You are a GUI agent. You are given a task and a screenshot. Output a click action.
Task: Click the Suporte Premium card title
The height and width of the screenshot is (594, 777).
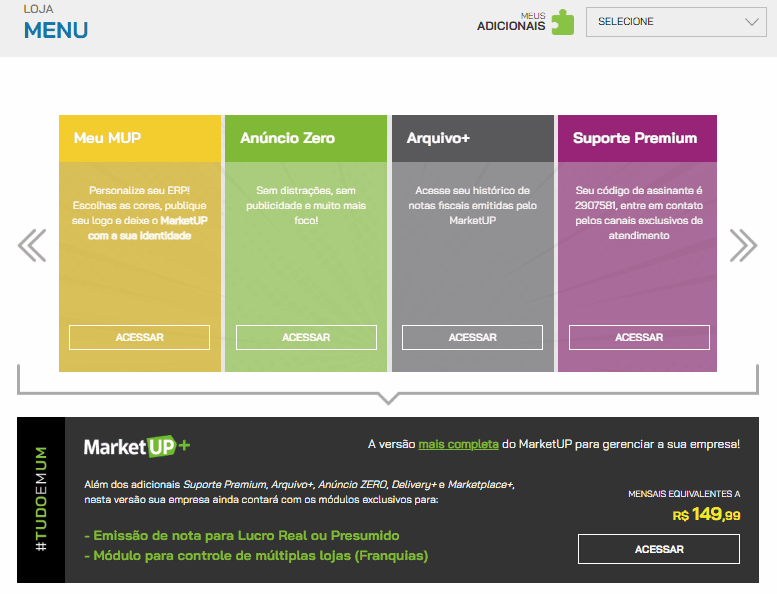point(635,138)
